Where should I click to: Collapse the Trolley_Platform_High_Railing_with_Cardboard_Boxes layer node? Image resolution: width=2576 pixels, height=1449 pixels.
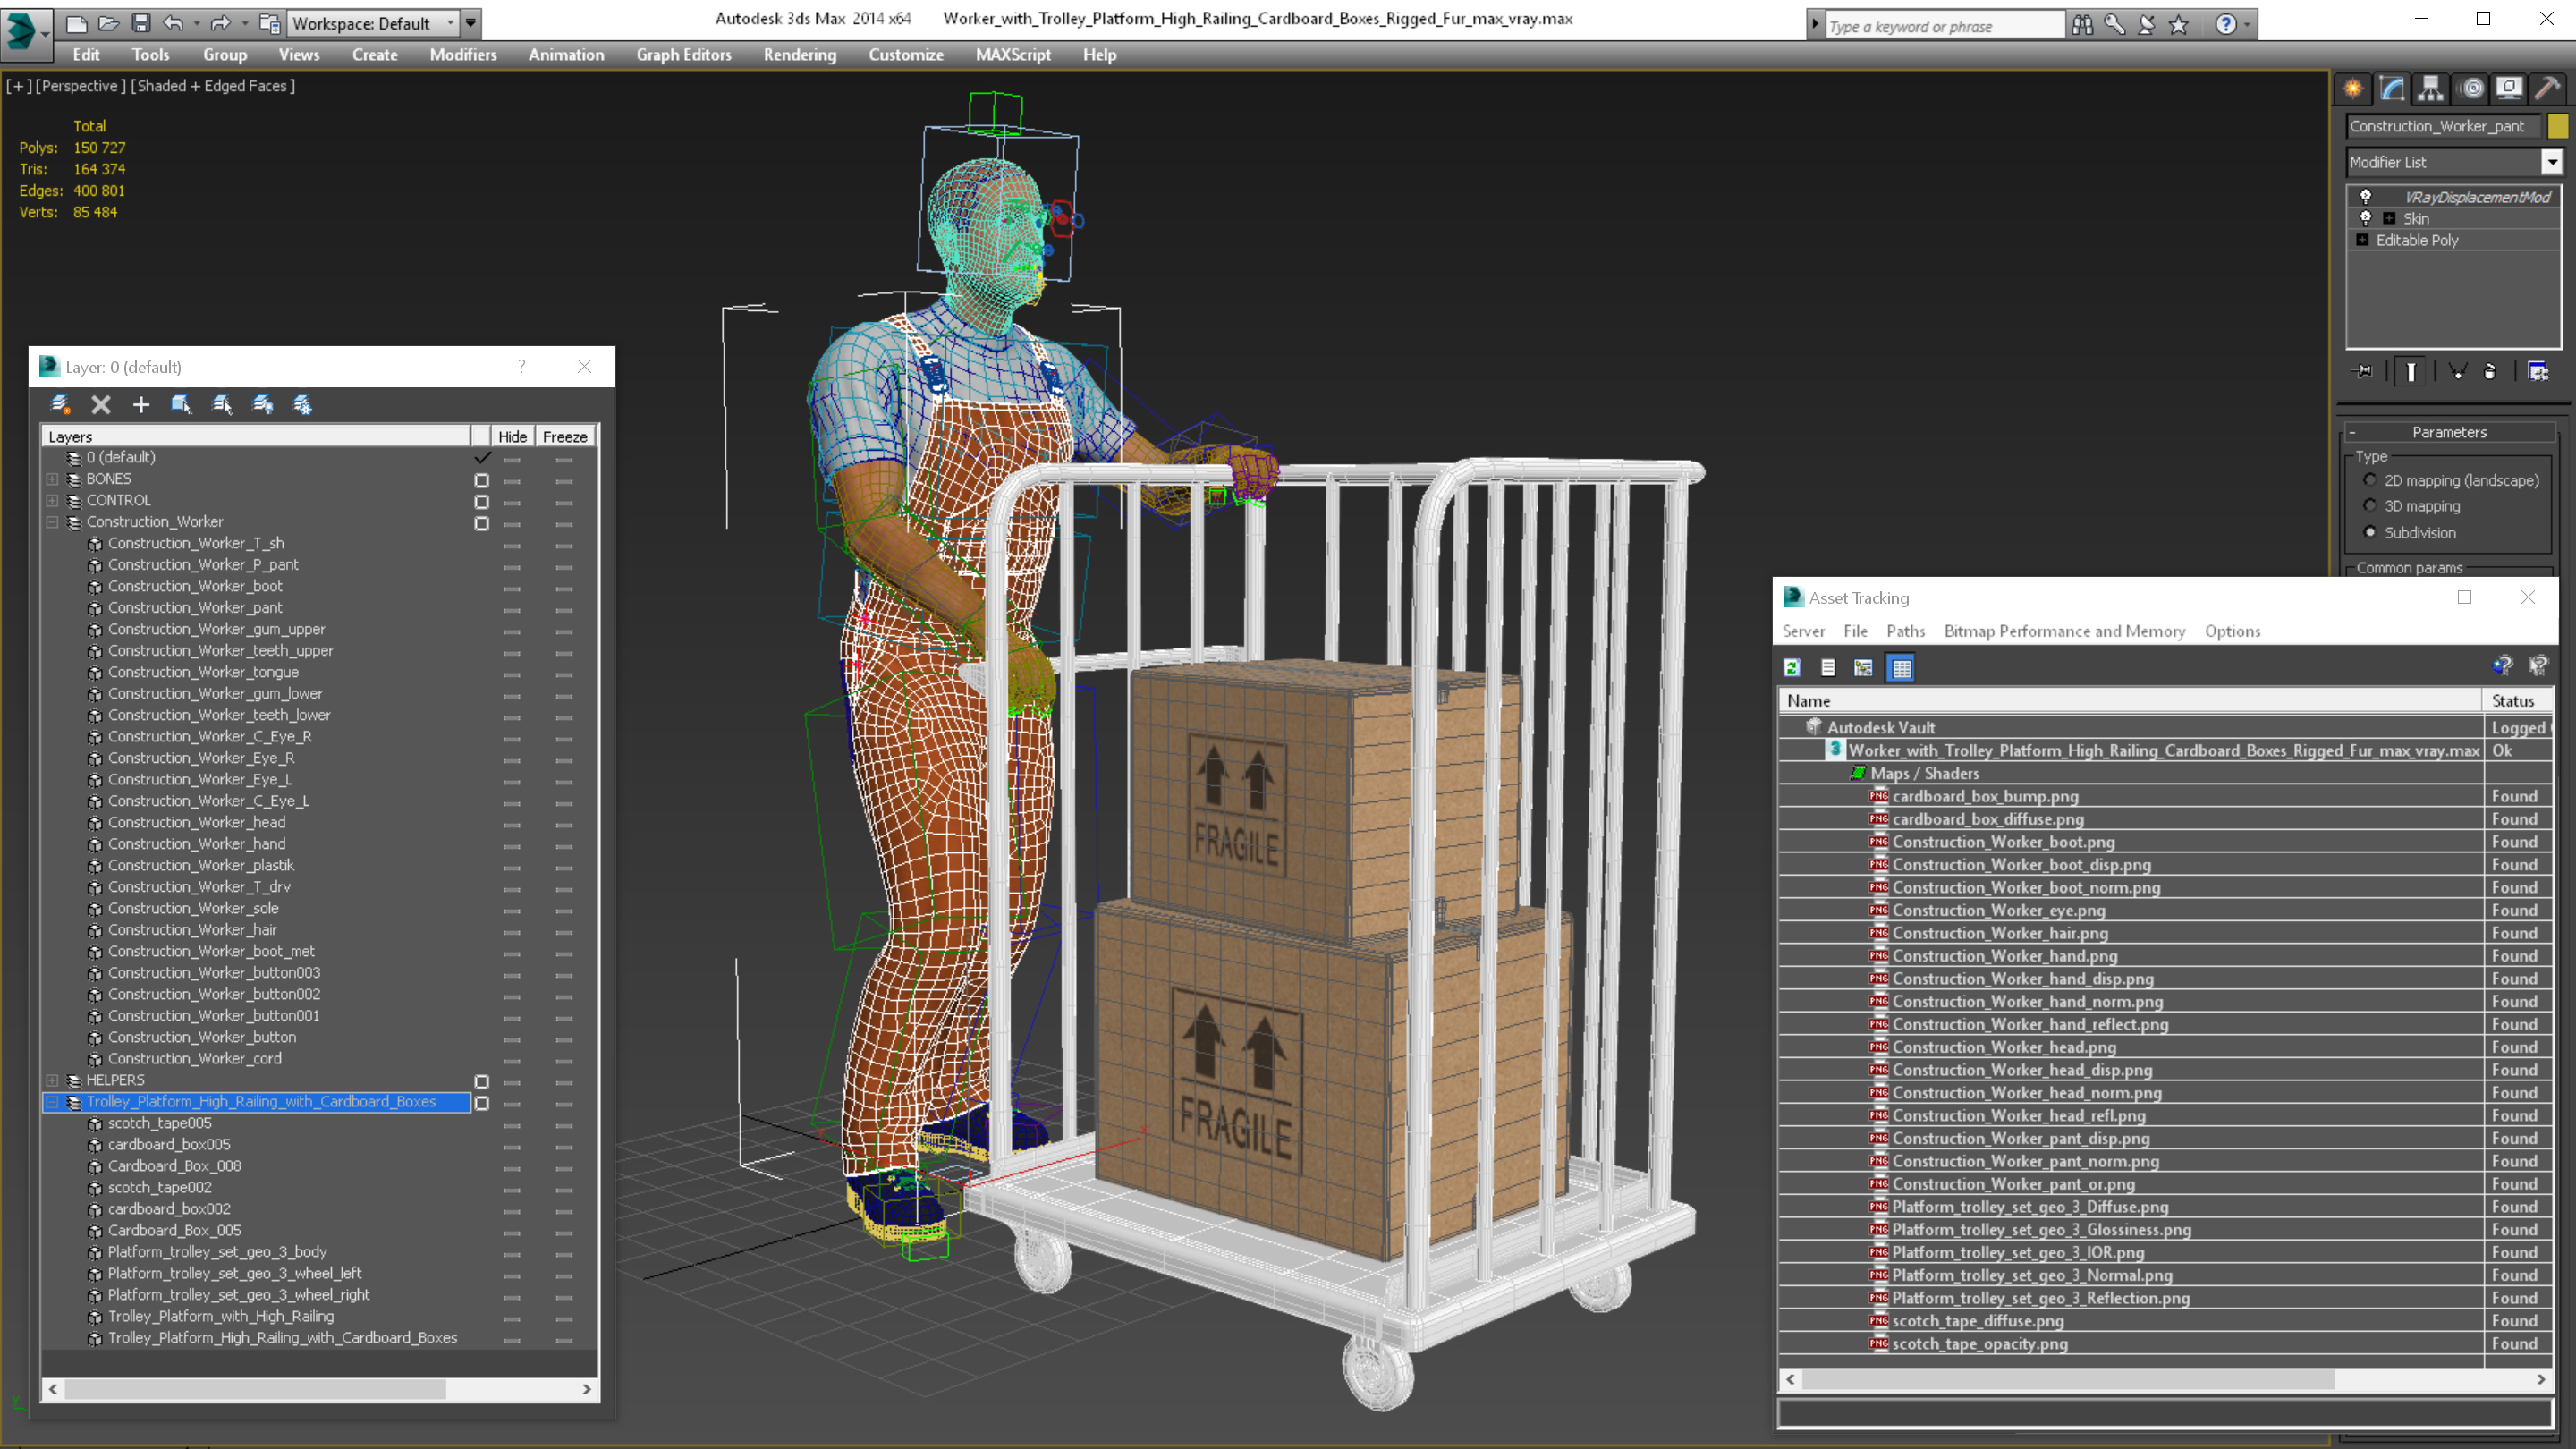[x=52, y=1101]
